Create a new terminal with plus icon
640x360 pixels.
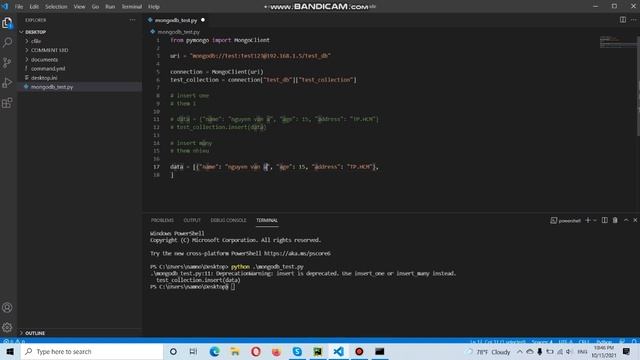(588, 220)
